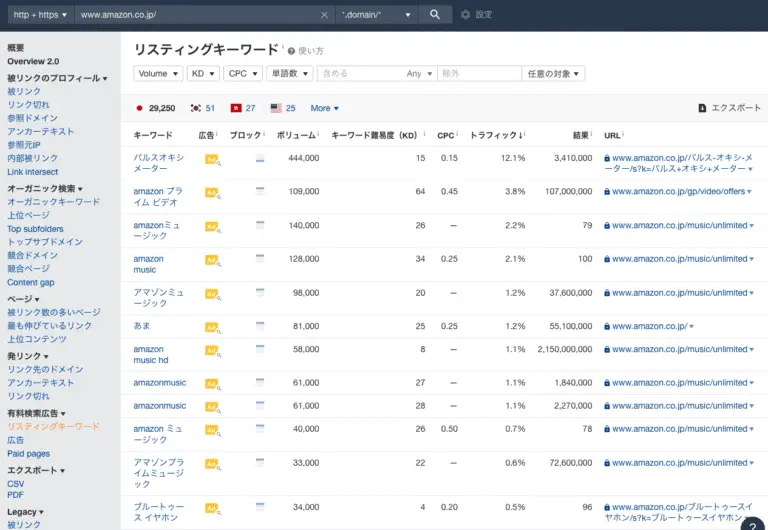Screen dimensions: 768x530
Task: Click the Ad icon for あま keyword
Action: coord(212,328)
